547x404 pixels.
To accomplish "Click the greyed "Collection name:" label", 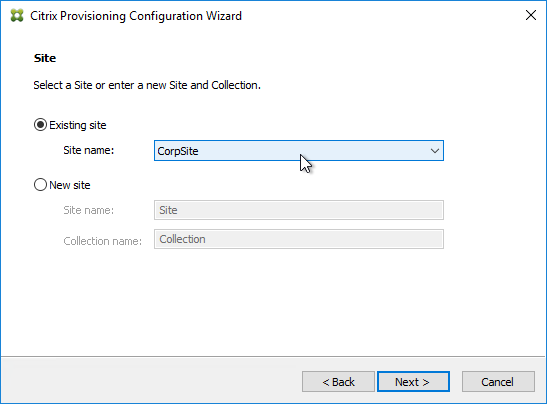I will point(103,241).
